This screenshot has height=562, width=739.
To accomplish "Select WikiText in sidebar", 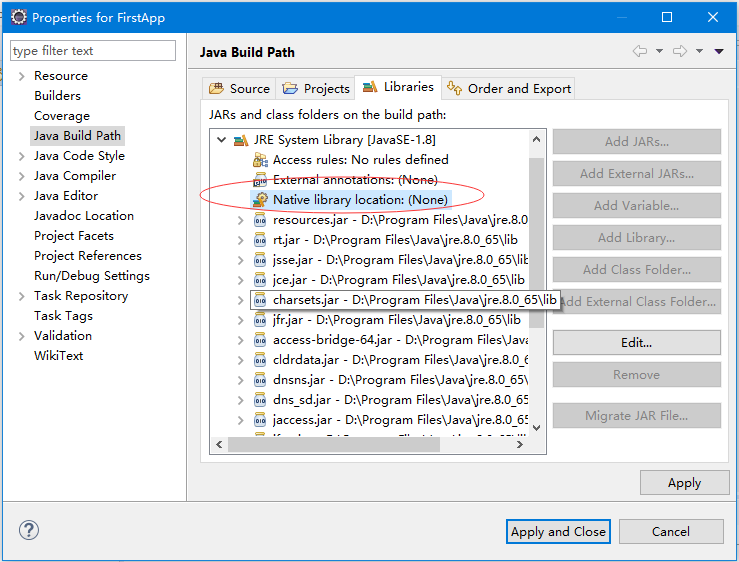I will click(58, 355).
